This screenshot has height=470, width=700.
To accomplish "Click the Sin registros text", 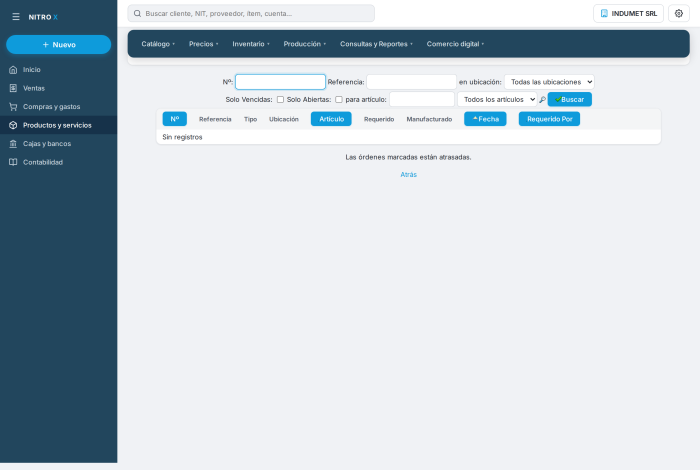I will (x=182, y=137).
